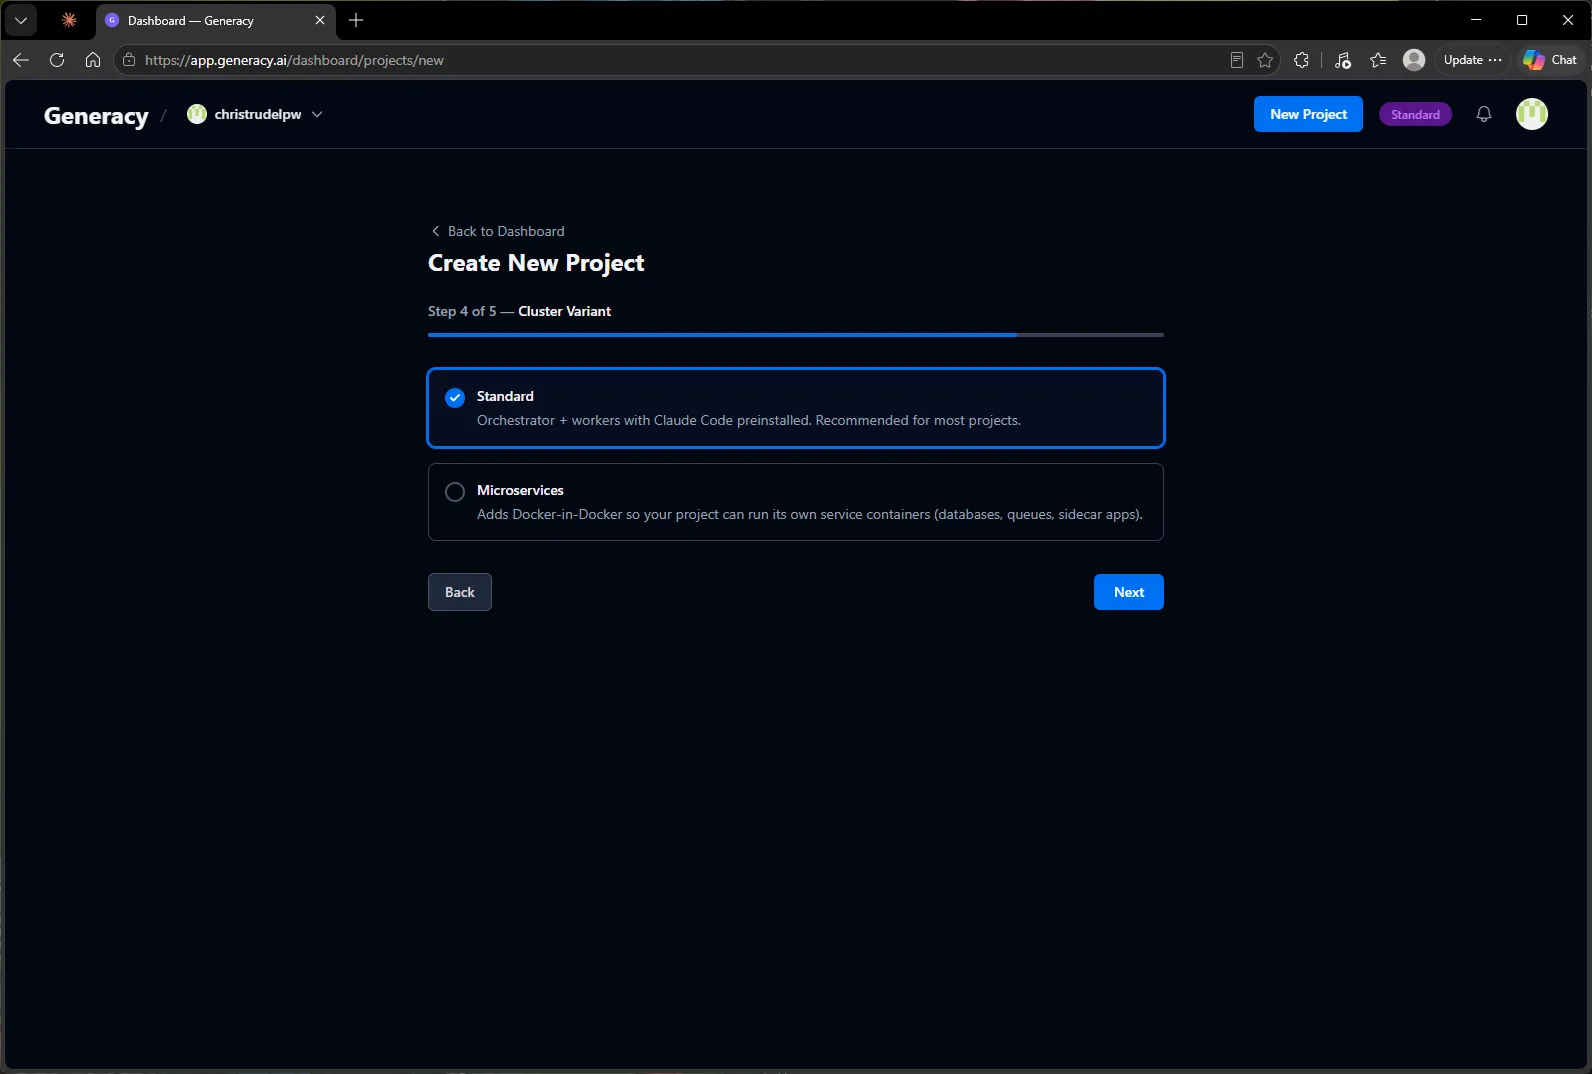Open the media control music icon
Viewport: 1592px width, 1074px height.
[x=1343, y=60]
